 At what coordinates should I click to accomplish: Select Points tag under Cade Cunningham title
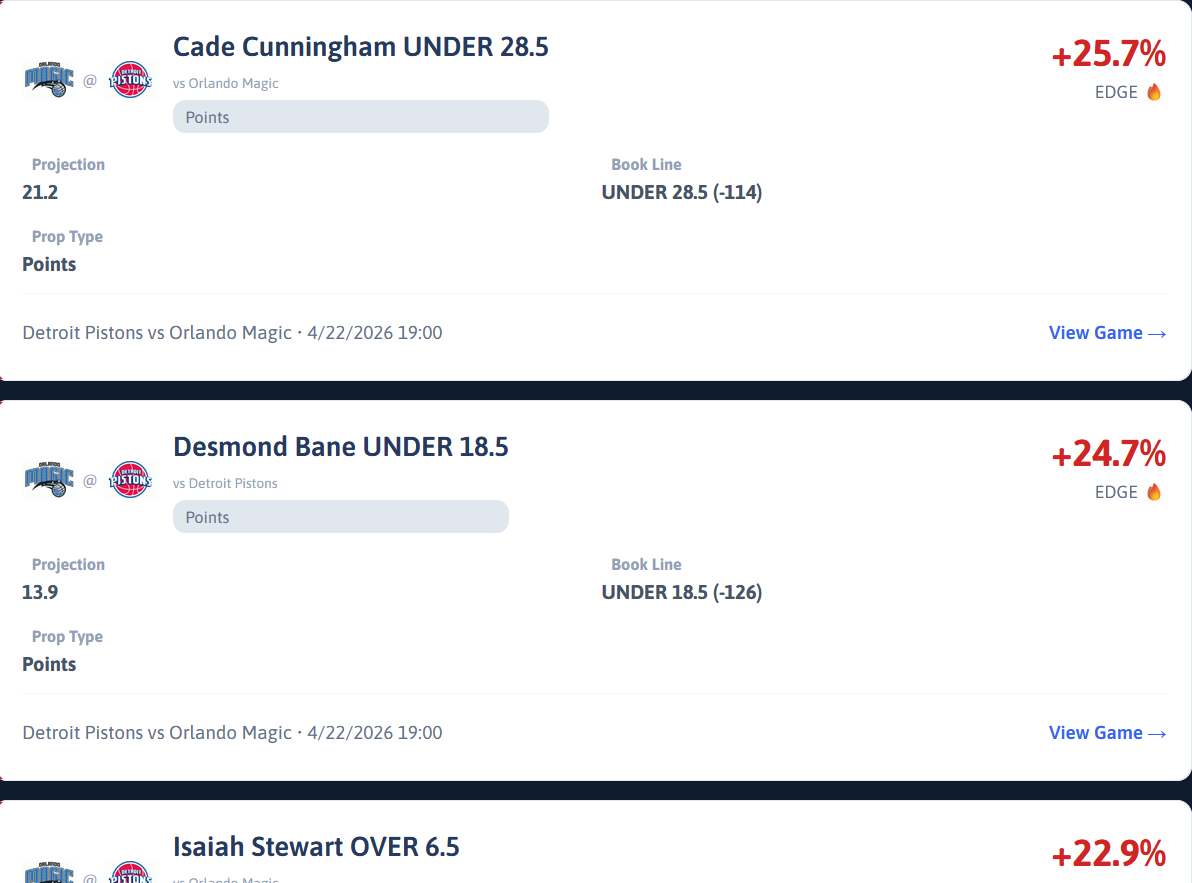click(x=360, y=117)
